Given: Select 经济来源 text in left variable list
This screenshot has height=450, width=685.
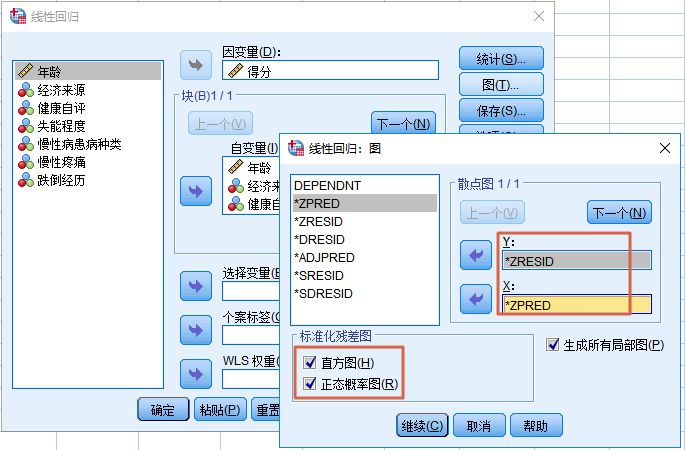Looking at the screenshot, I should click(61, 90).
